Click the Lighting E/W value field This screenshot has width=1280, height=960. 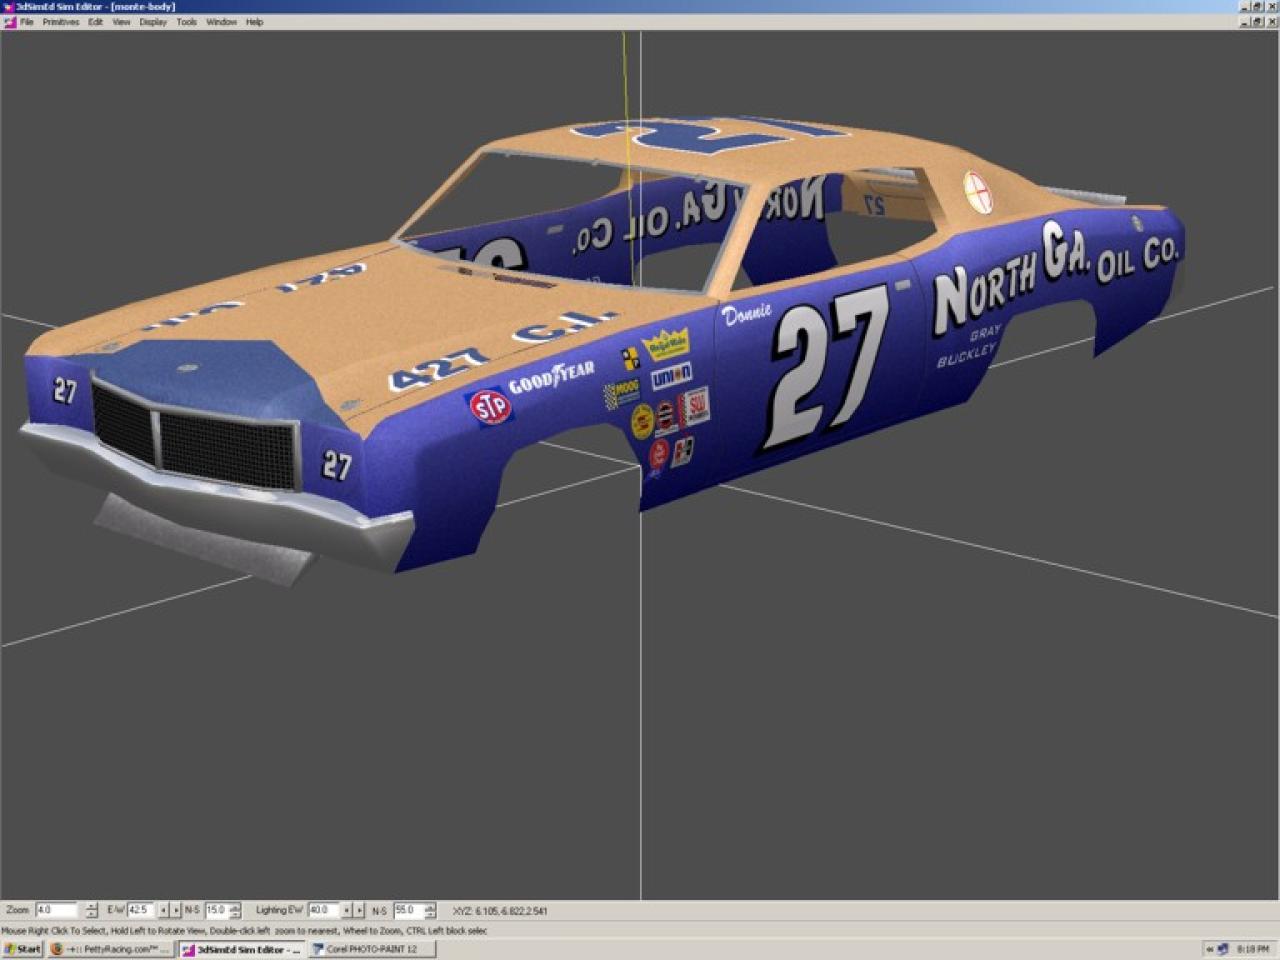pyautogui.click(x=322, y=910)
